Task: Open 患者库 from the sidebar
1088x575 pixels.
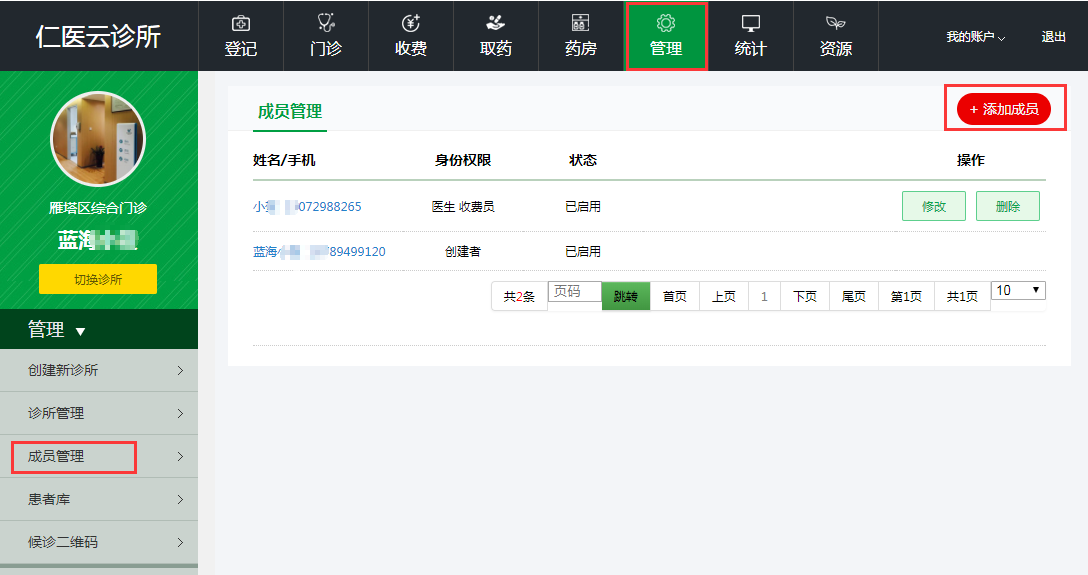Action: (98, 499)
